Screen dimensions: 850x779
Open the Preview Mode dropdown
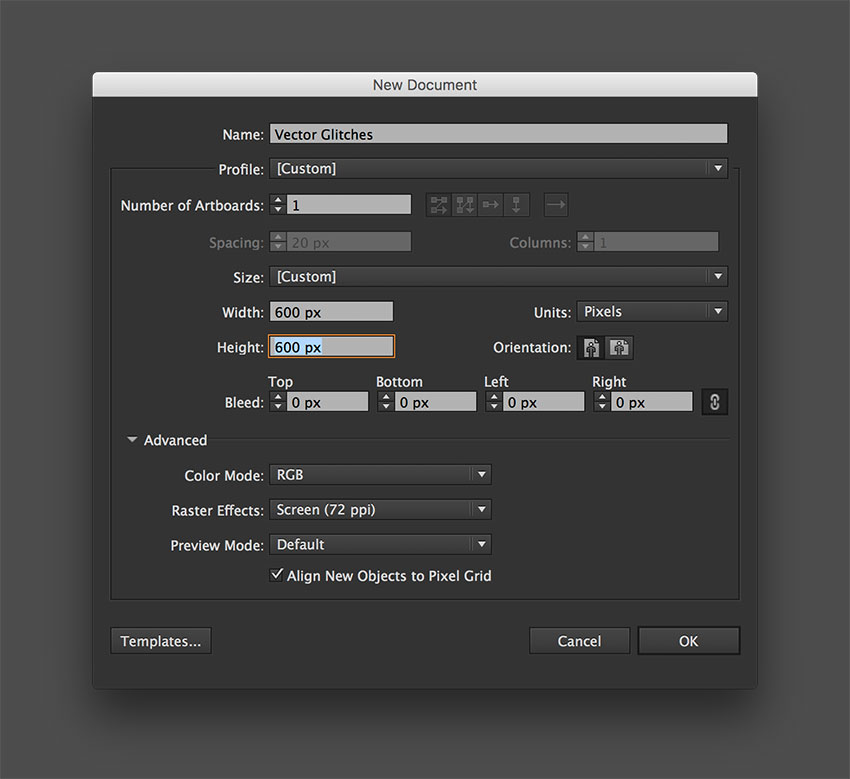479,545
